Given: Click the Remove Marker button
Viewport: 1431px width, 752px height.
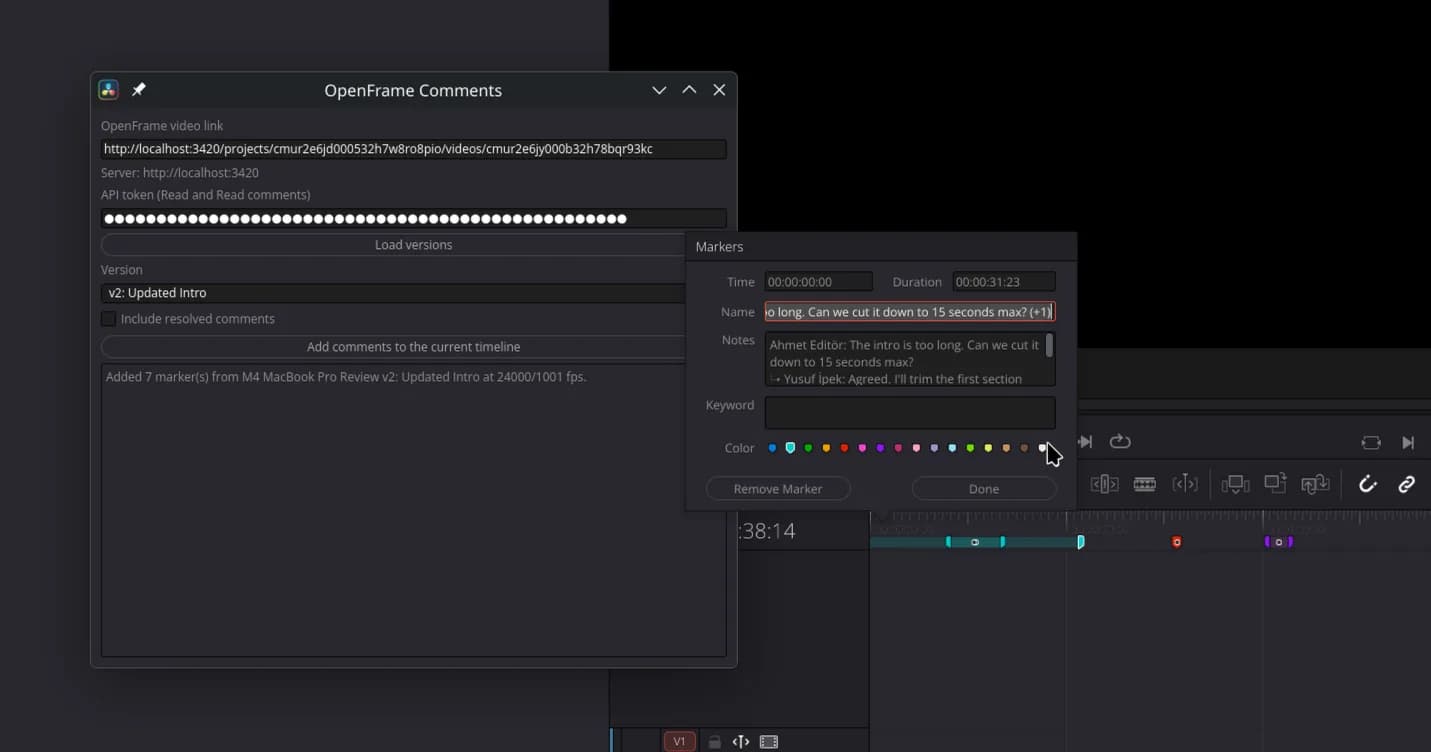Looking at the screenshot, I should click(x=778, y=489).
